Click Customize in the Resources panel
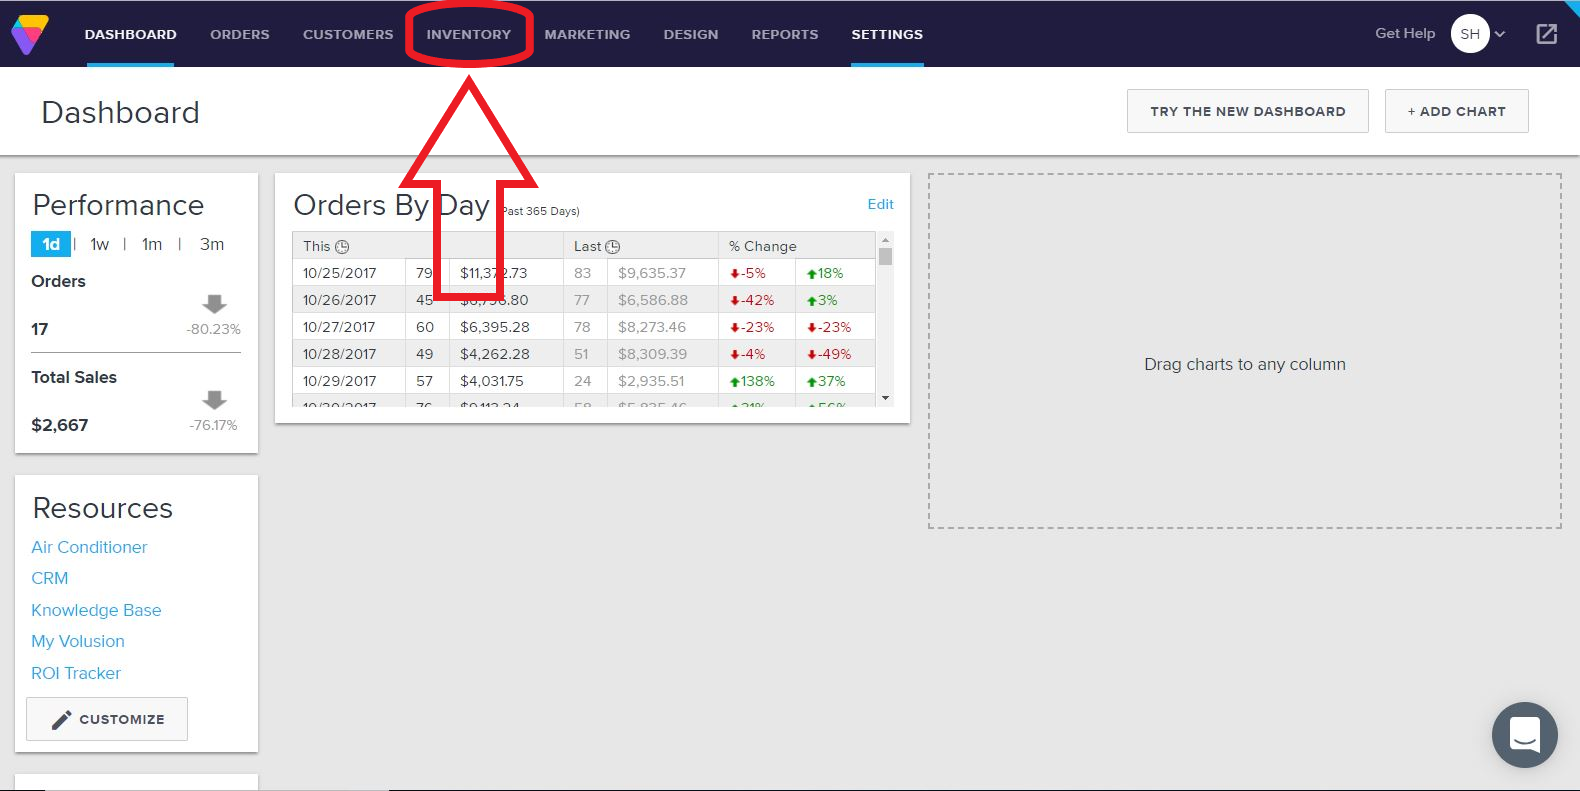Screen dimensions: 1580x791 coord(107,719)
